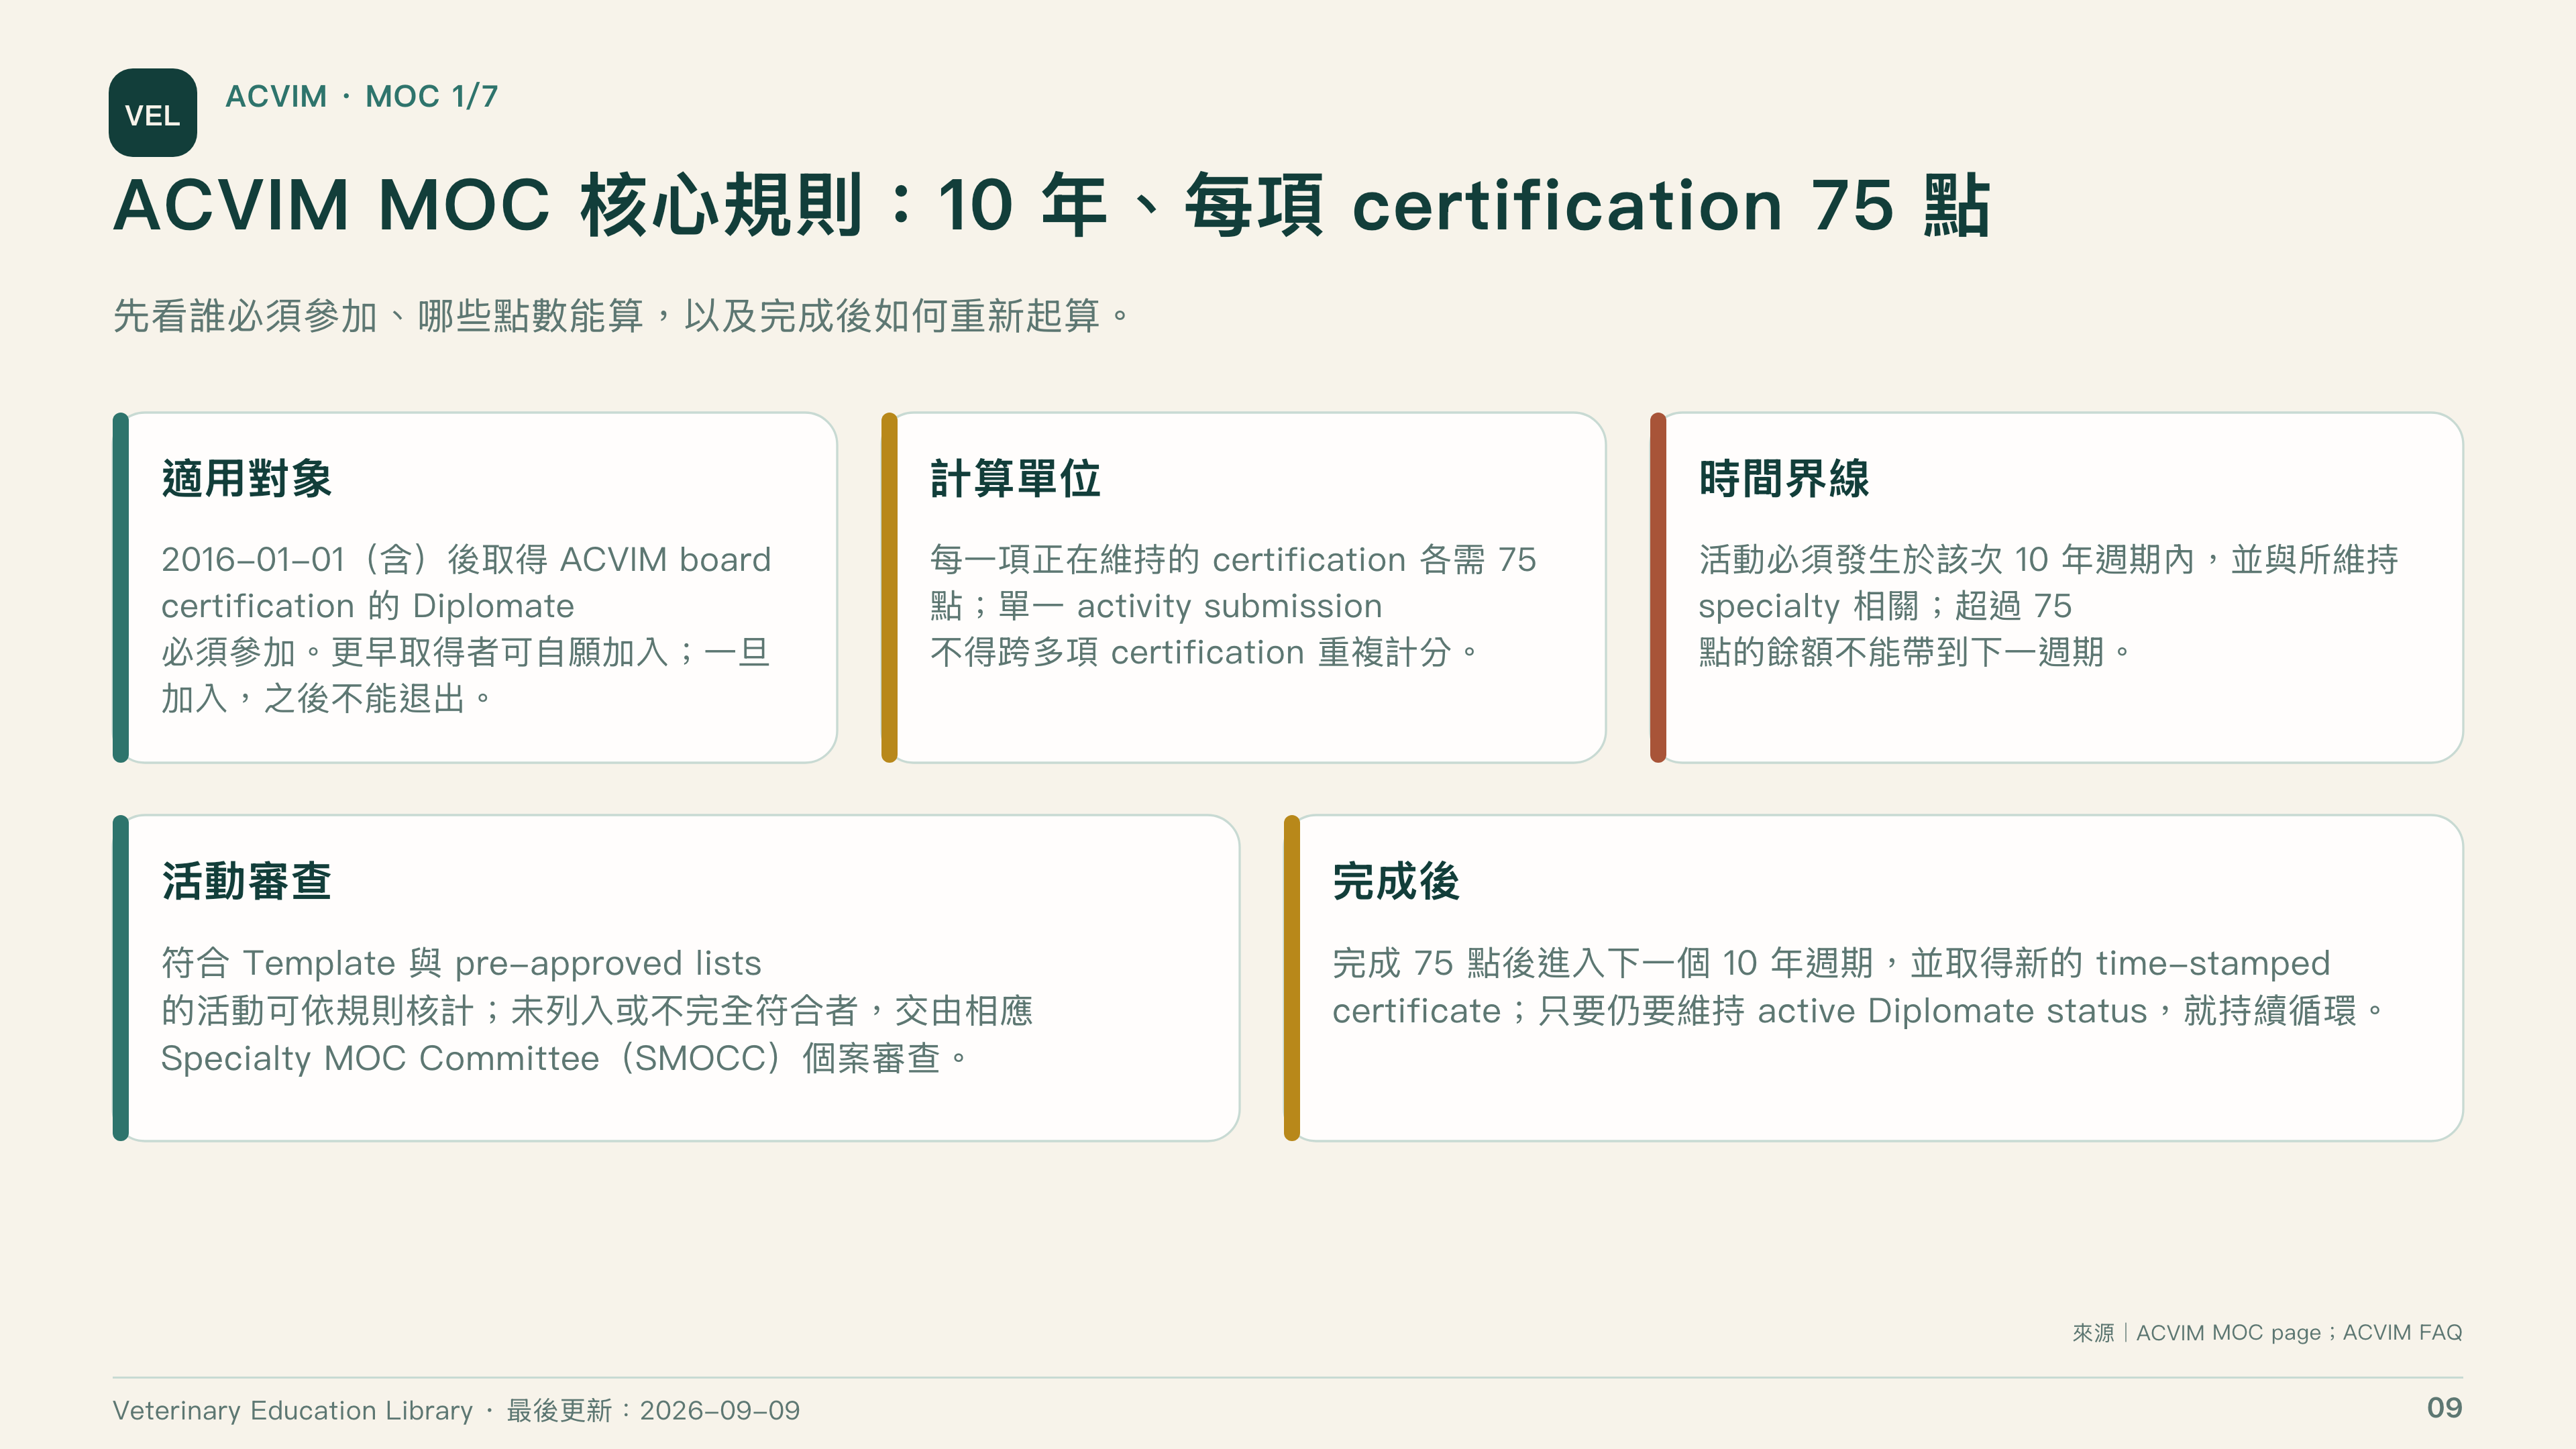This screenshot has width=2576, height=1449.
Task: Click the paragraph beginning '符合 Template 與 pre-approved lists'
Action: 597,1010
